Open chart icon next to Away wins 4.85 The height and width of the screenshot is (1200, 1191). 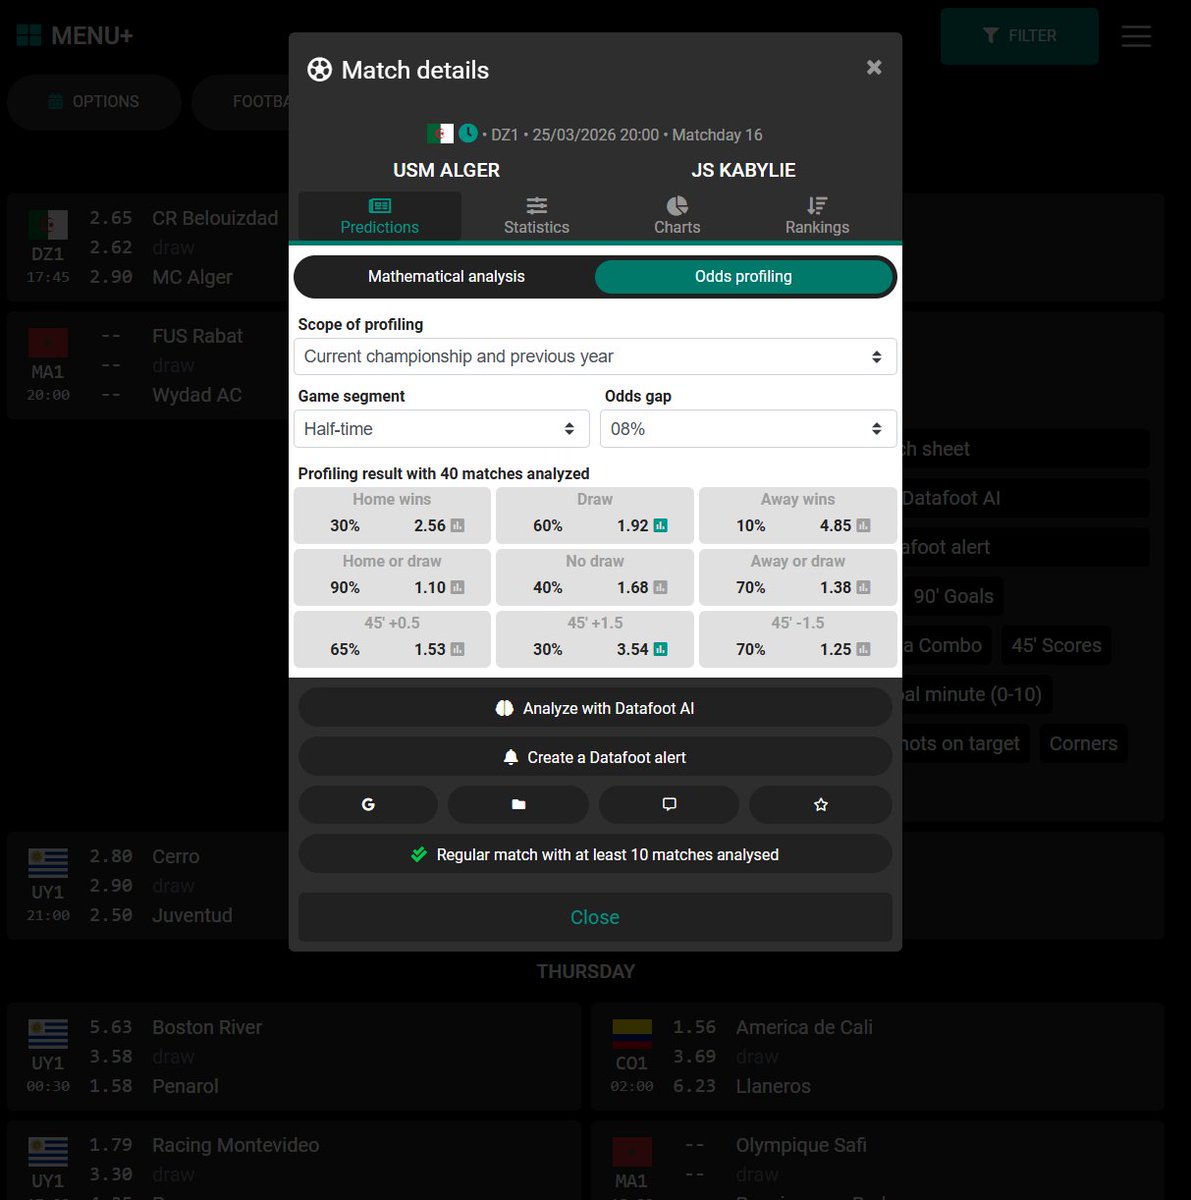(863, 526)
